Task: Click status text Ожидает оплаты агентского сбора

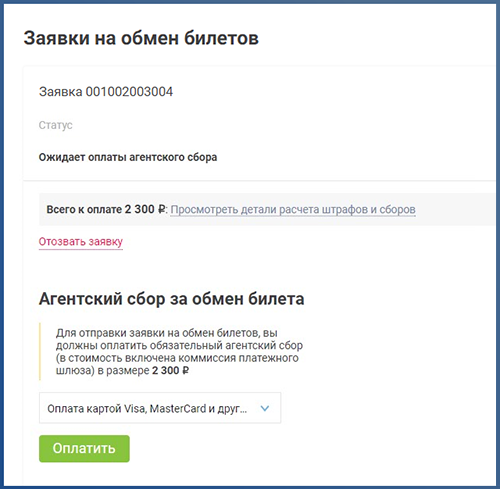Action: point(128,157)
